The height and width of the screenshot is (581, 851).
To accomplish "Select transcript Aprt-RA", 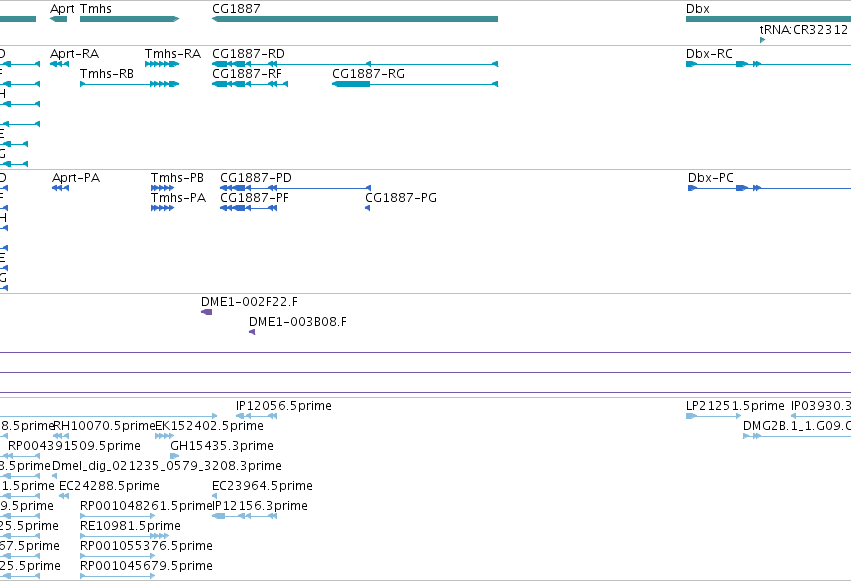I will click(74, 54).
